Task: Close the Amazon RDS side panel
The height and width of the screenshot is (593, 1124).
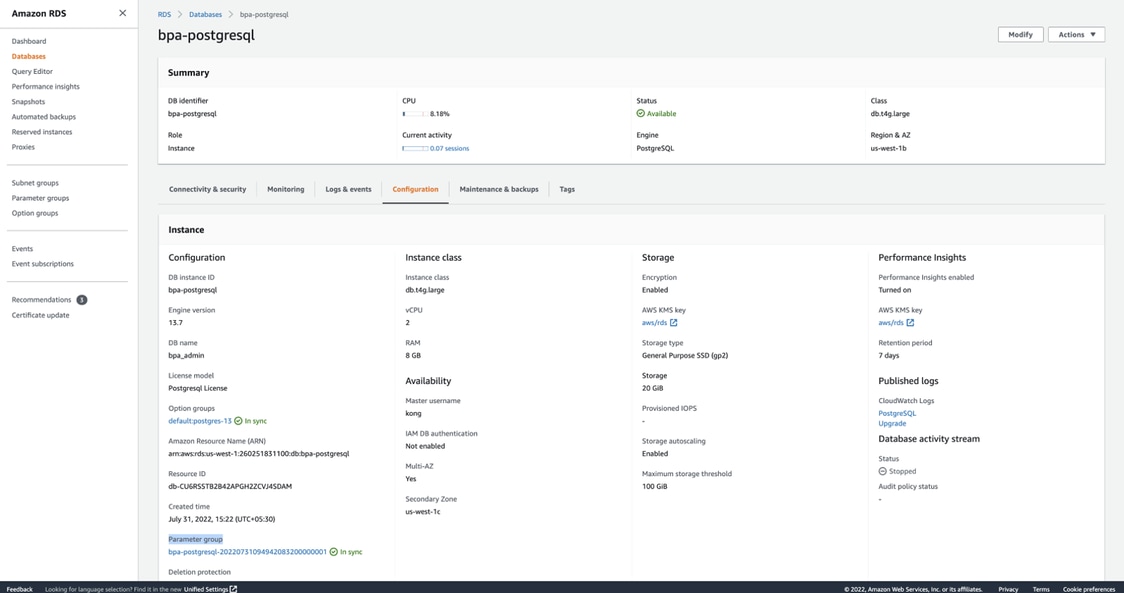Action: [x=123, y=13]
